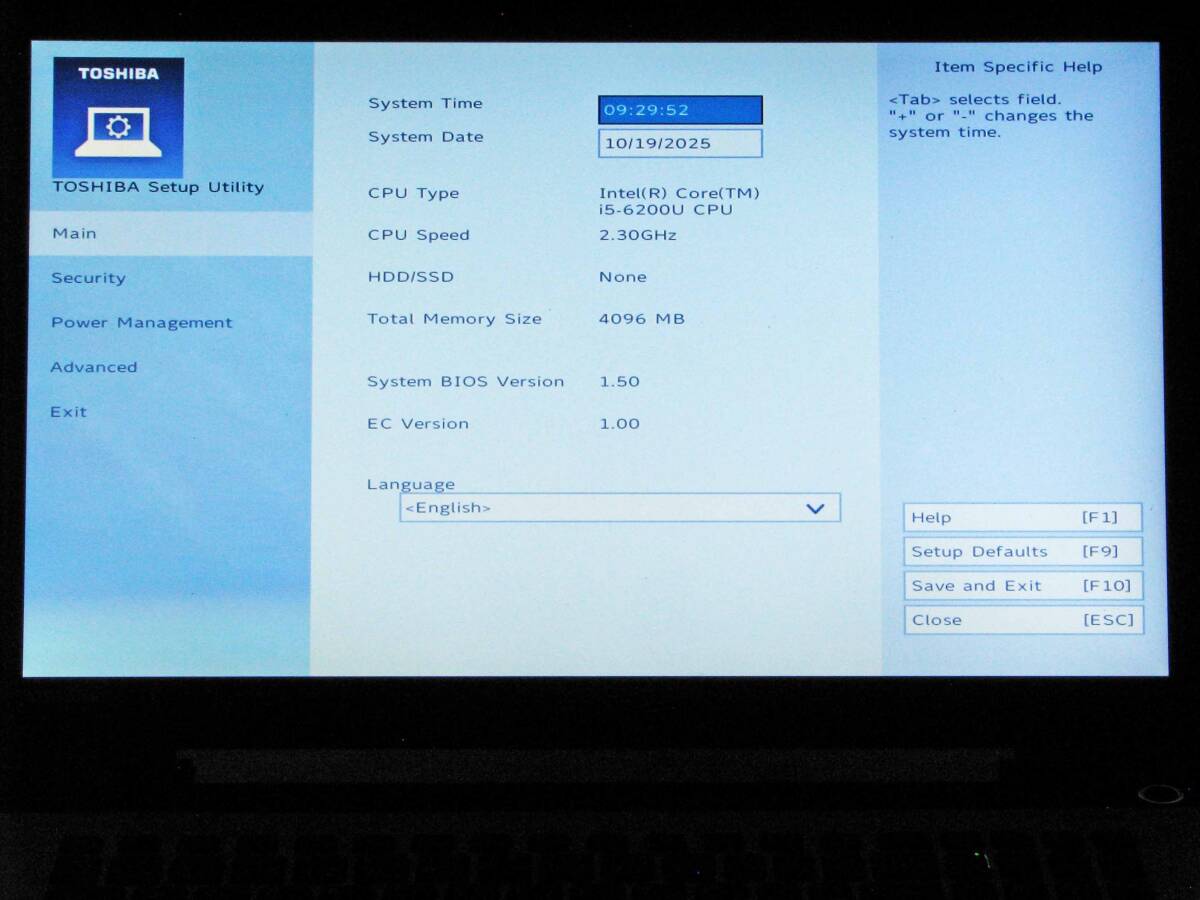Click the Close ESC button
1200x900 pixels.
(1022, 620)
